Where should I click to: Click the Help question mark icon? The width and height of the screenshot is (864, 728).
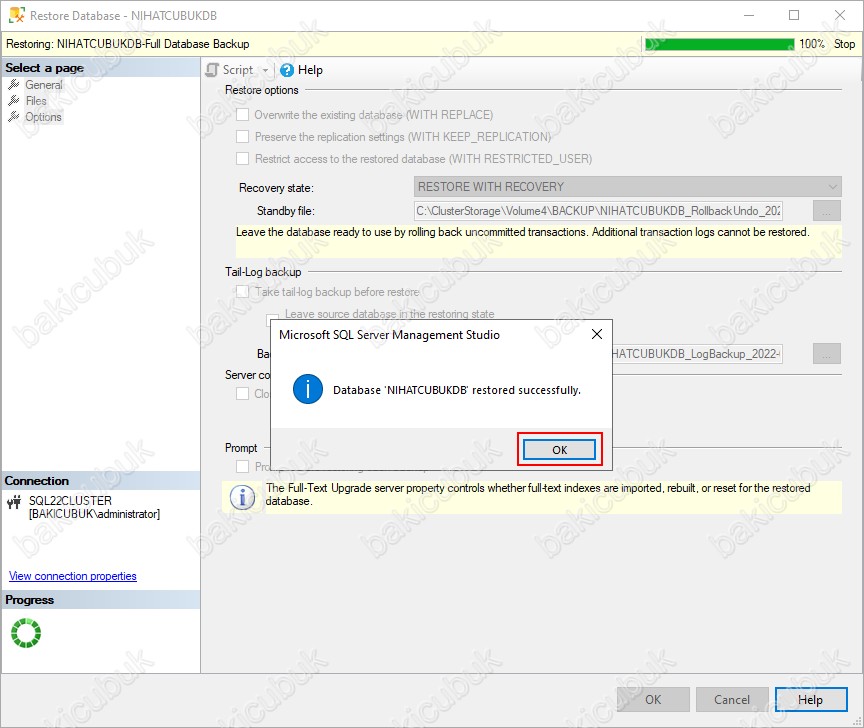pos(287,70)
